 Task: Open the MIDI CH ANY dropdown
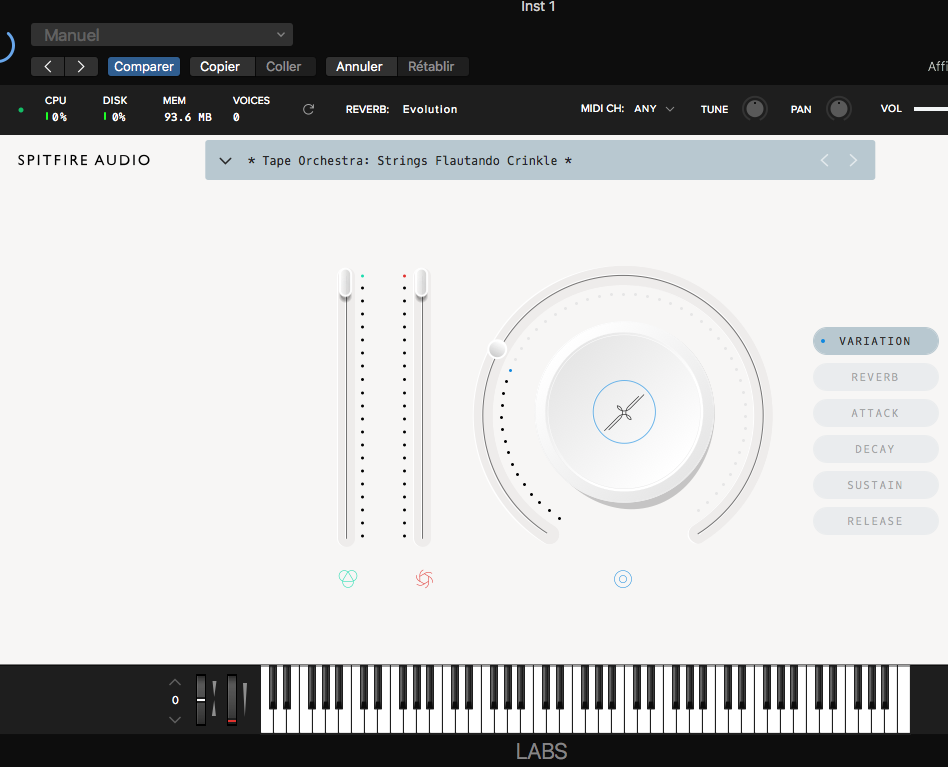(654, 109)
